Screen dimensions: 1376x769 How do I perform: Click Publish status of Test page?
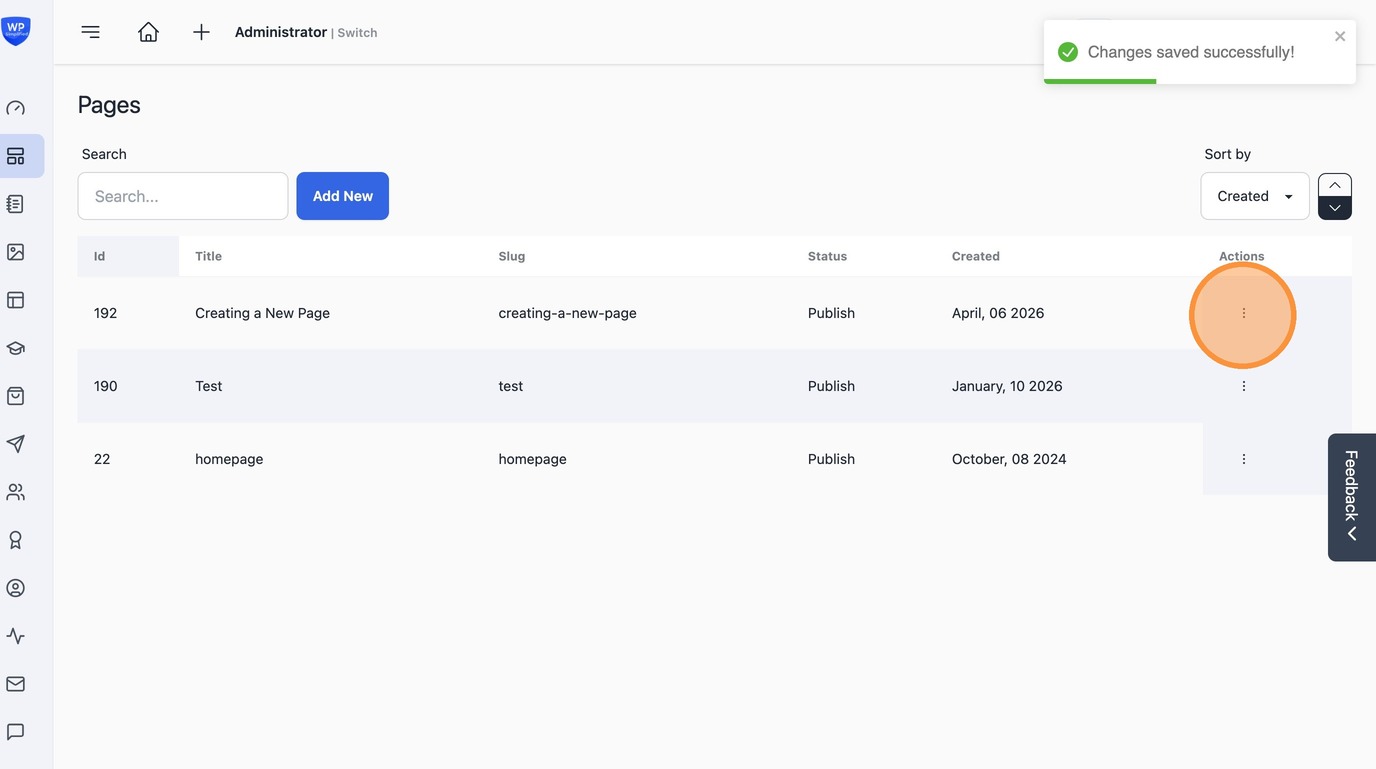pos(831,386)
